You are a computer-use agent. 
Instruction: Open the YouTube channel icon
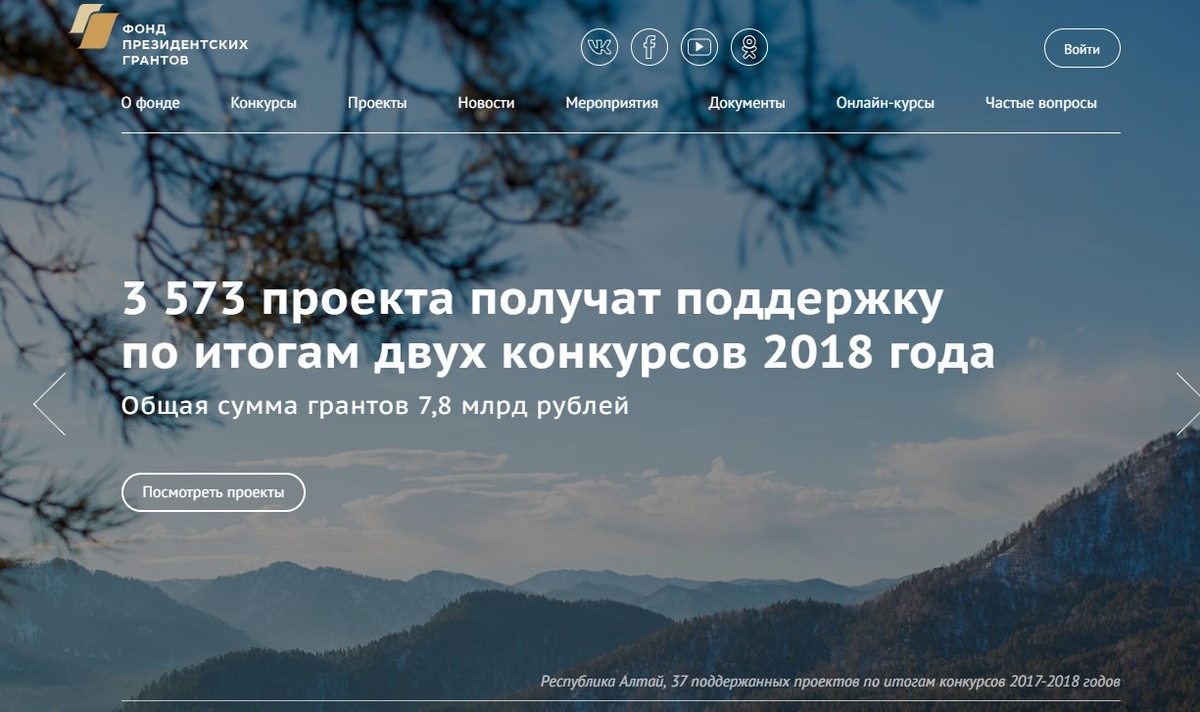coord(699,47)
